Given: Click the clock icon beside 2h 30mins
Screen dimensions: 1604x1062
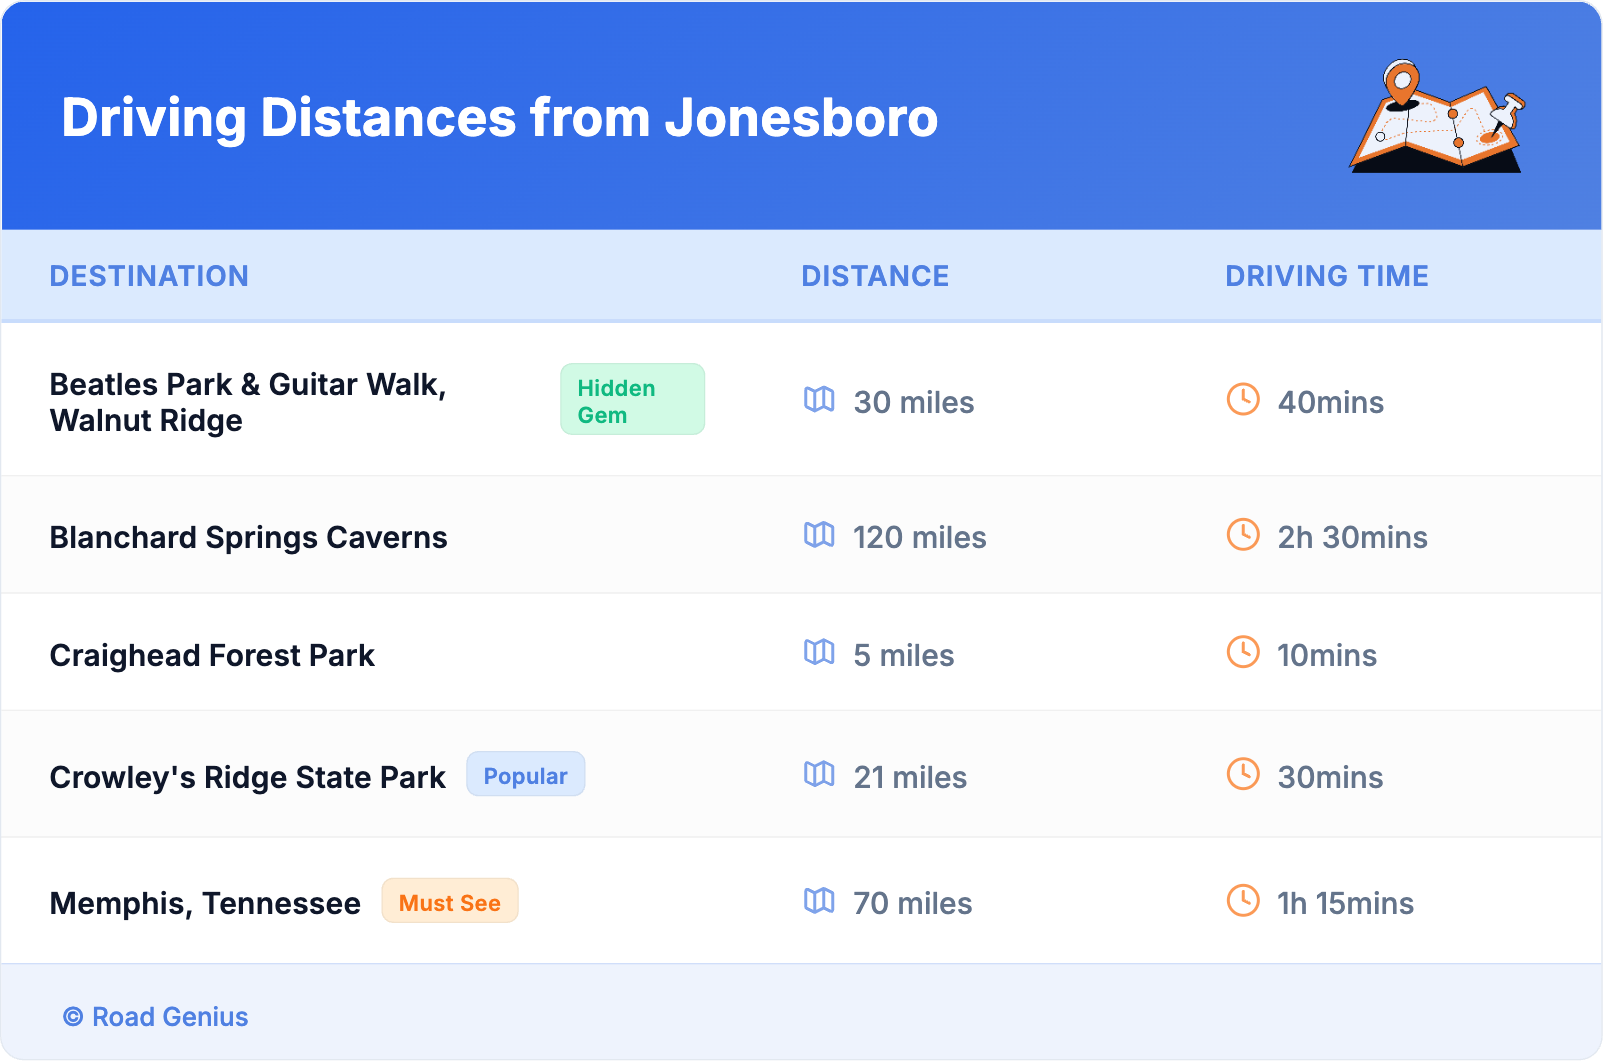Looking at the screenshot, I should [x=1243, y=535].
